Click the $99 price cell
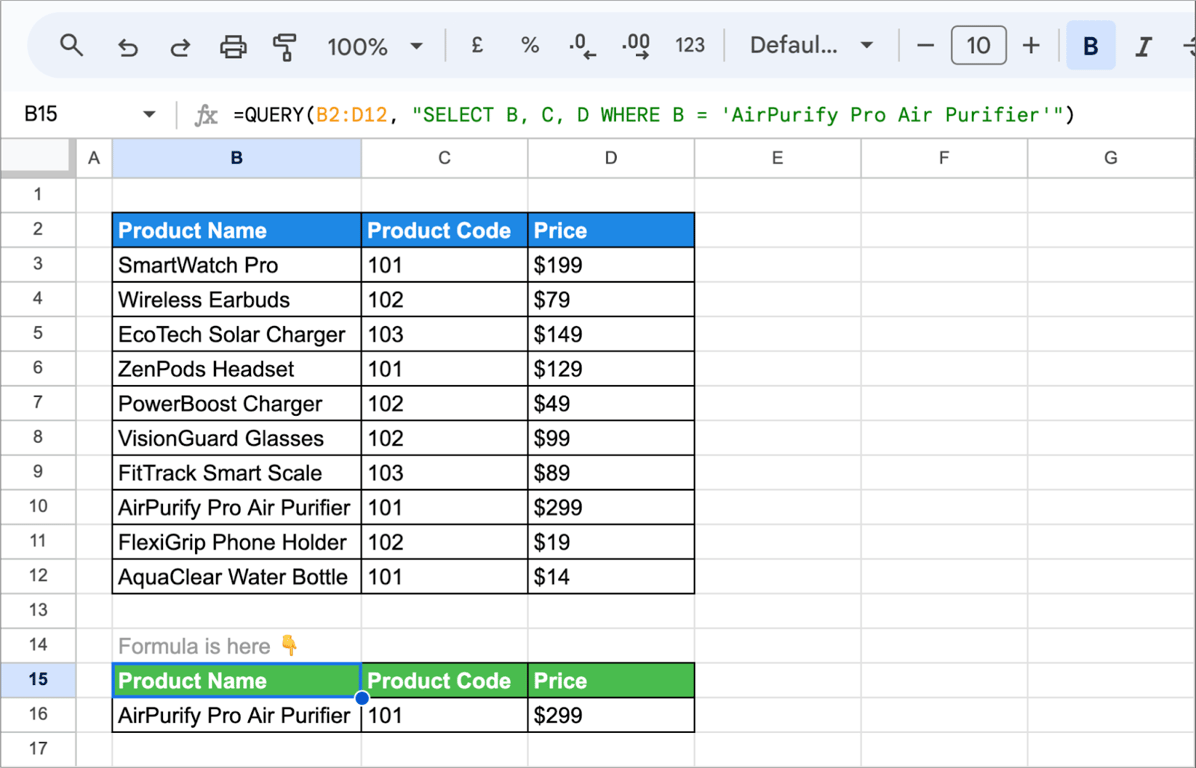Viewport: 1196px width, 768px height. click(x=611, y=439)
